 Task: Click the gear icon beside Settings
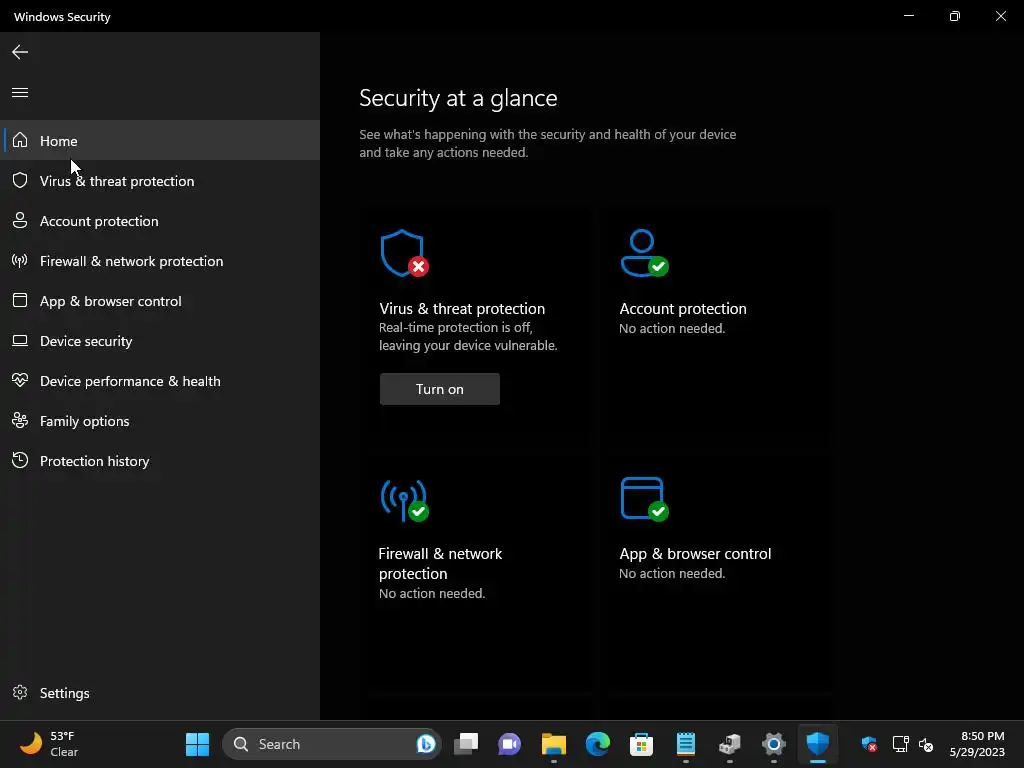click(20, 692)
